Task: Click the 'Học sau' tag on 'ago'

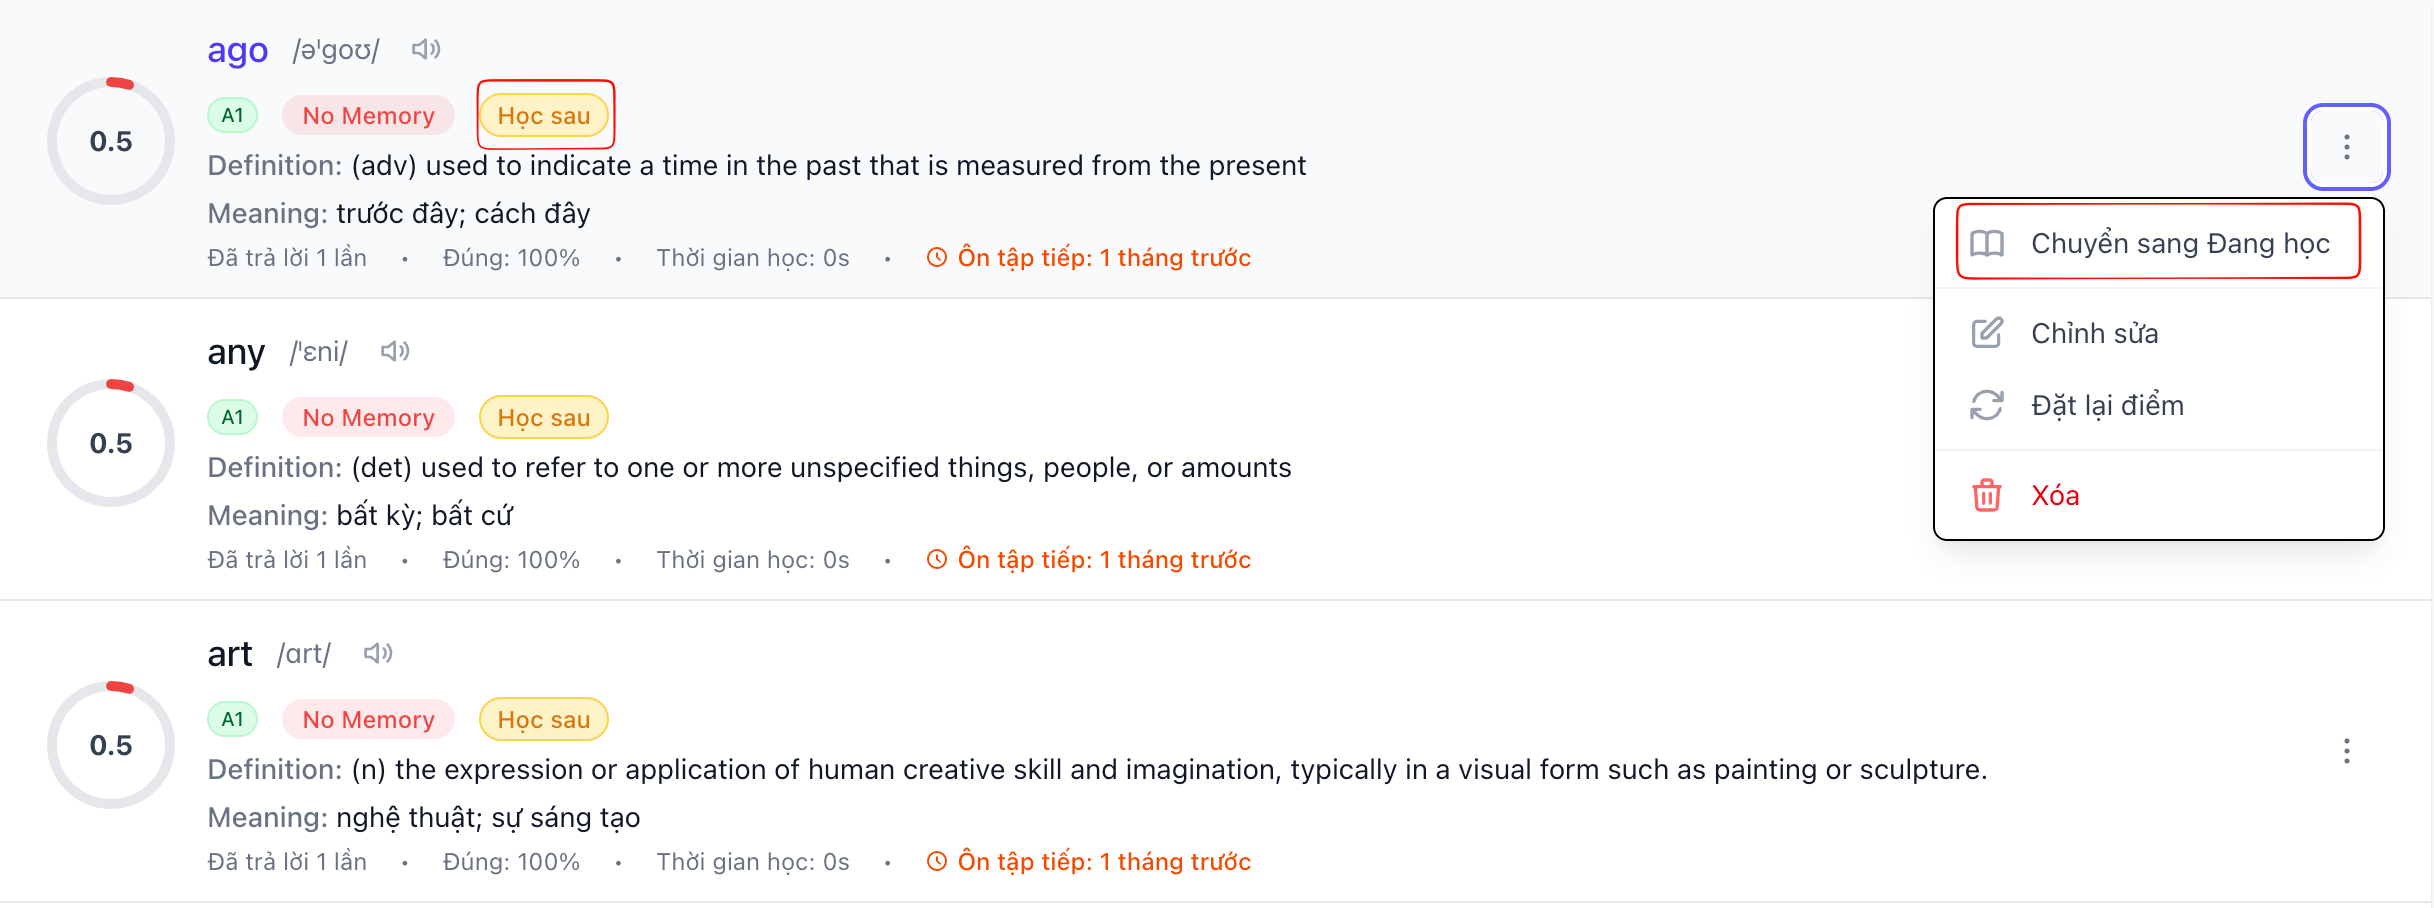Action: tap(544, 116)
